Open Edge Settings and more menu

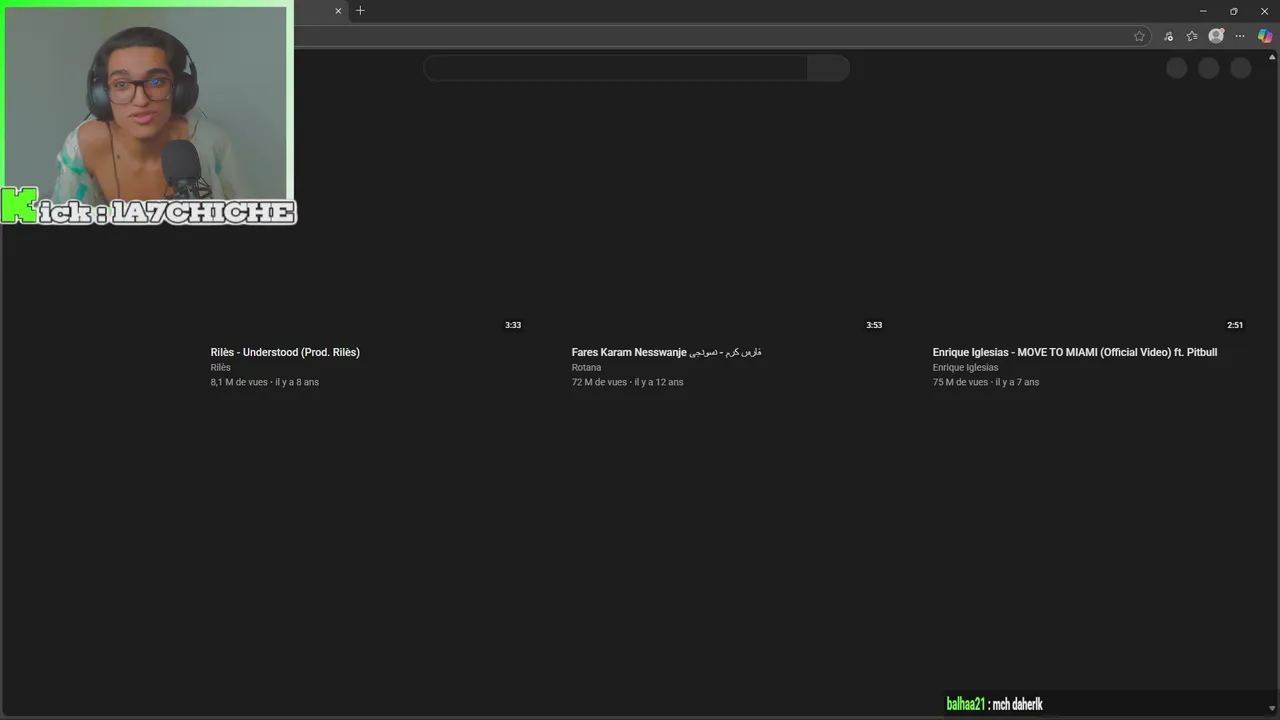1240,36
